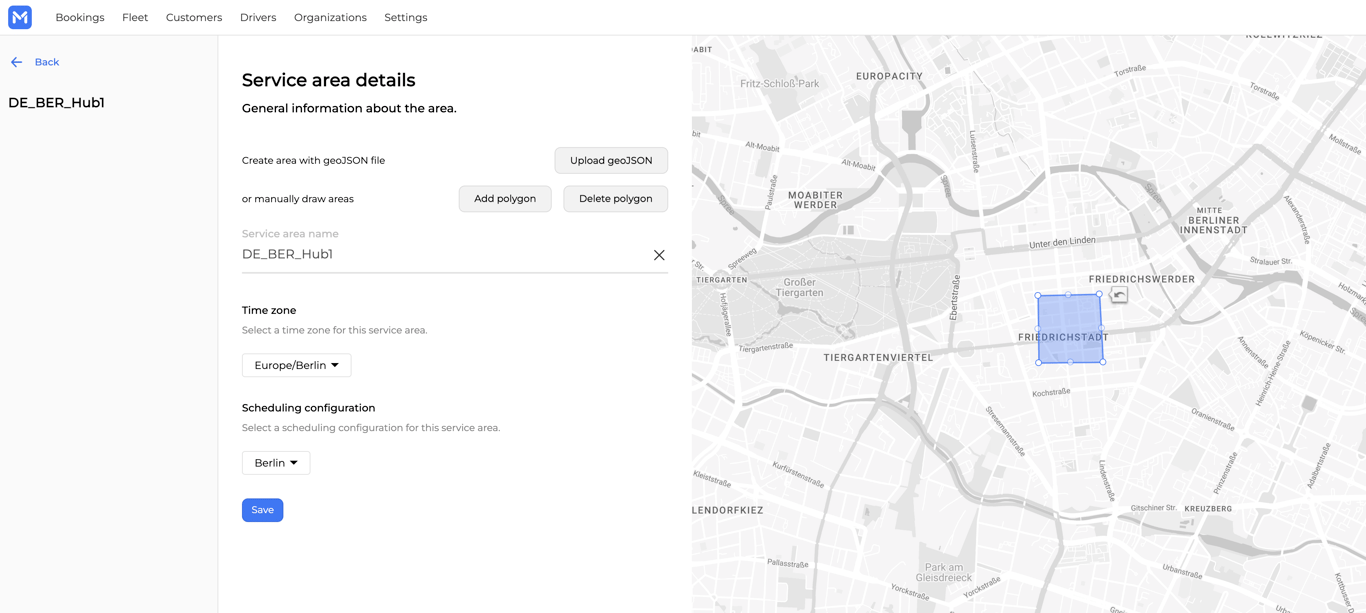1366x613 pixels.
Task: Click the Delete polygon button
Action: [615, 199]
